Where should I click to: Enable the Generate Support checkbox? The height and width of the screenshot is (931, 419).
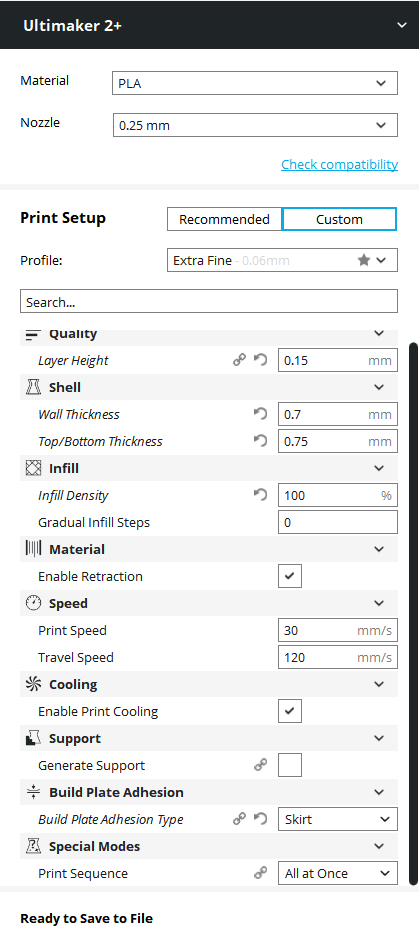coord(290,765)
